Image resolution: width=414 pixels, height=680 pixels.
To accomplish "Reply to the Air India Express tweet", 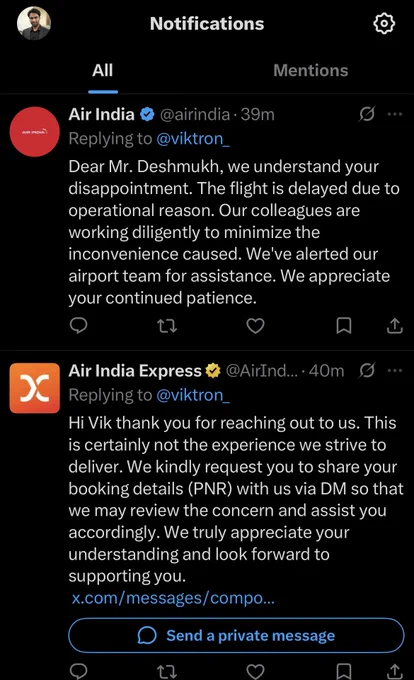I will point(79,671).
